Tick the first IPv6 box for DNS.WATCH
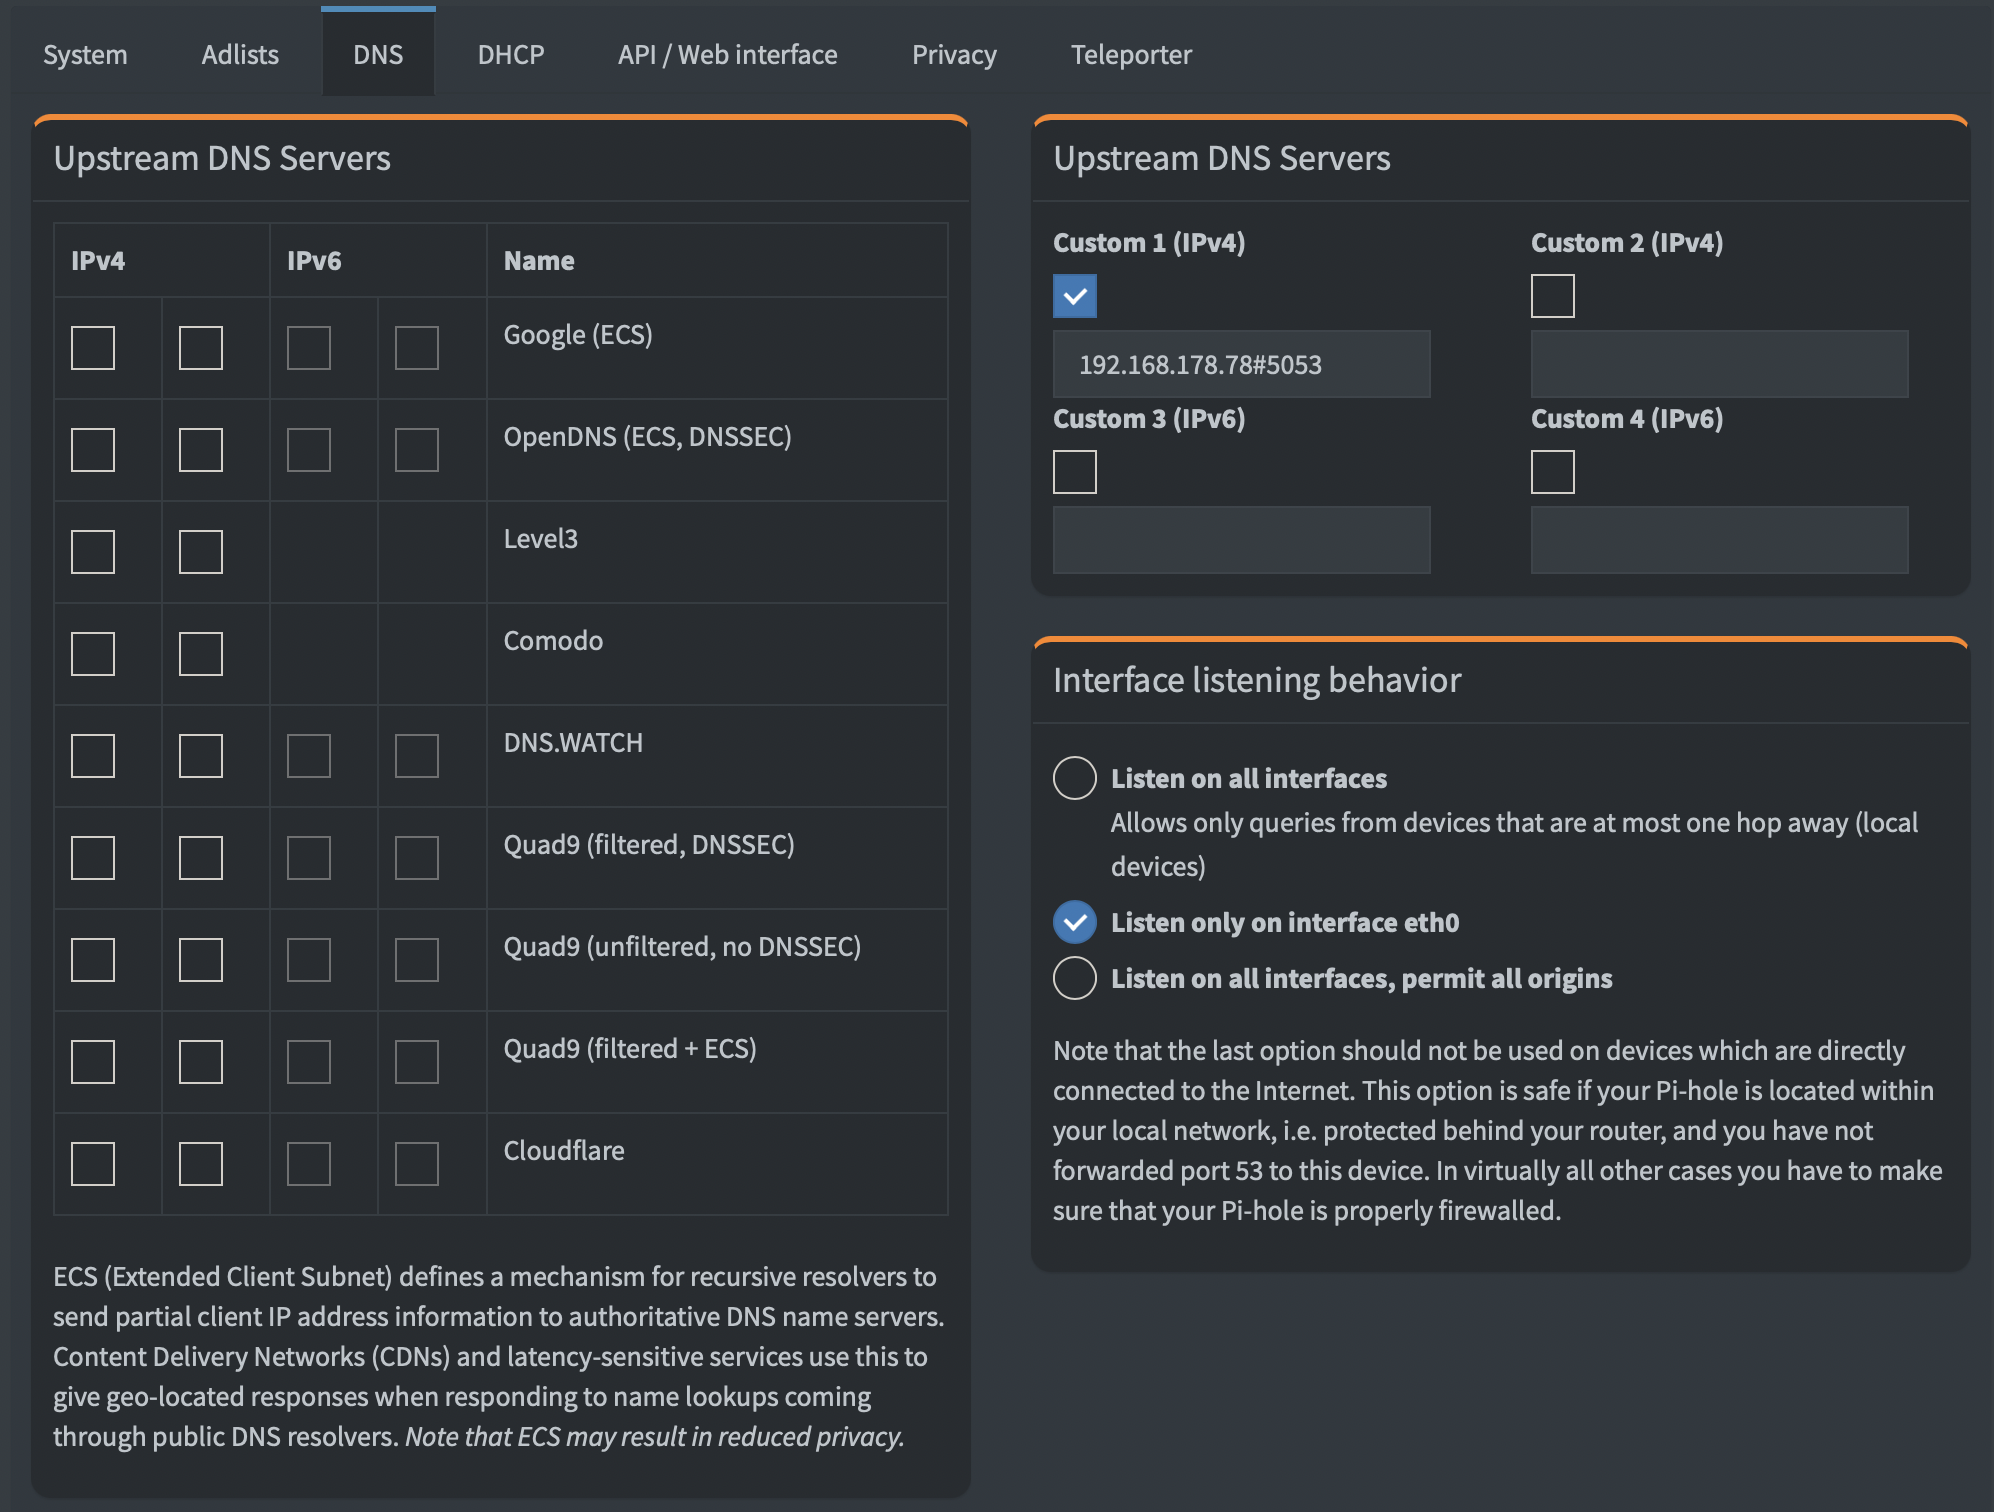 click(x=309, y=756)
